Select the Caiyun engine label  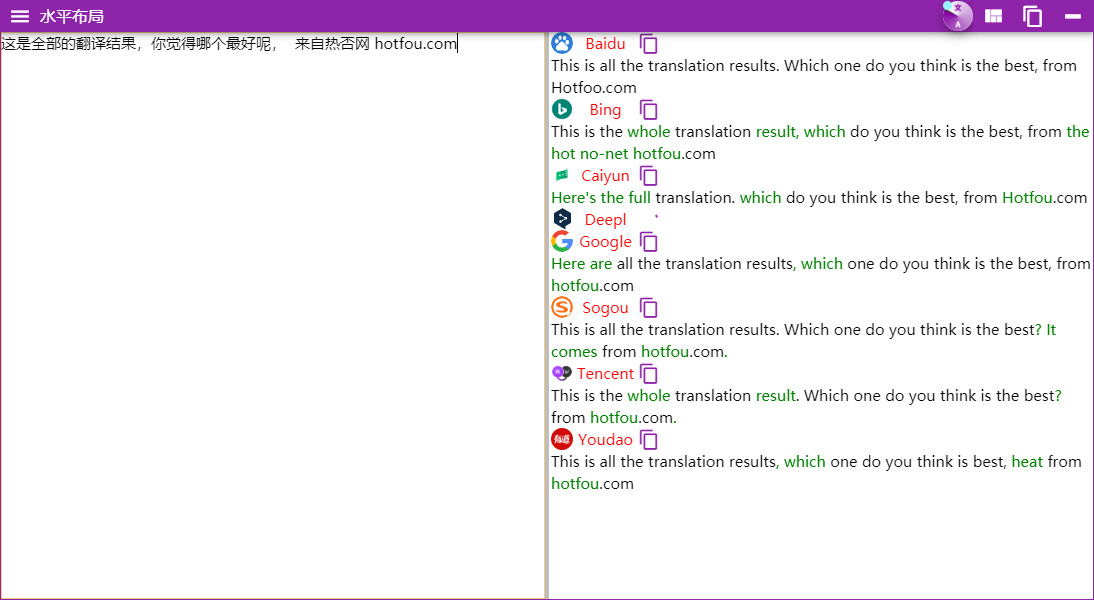(605, 176)
